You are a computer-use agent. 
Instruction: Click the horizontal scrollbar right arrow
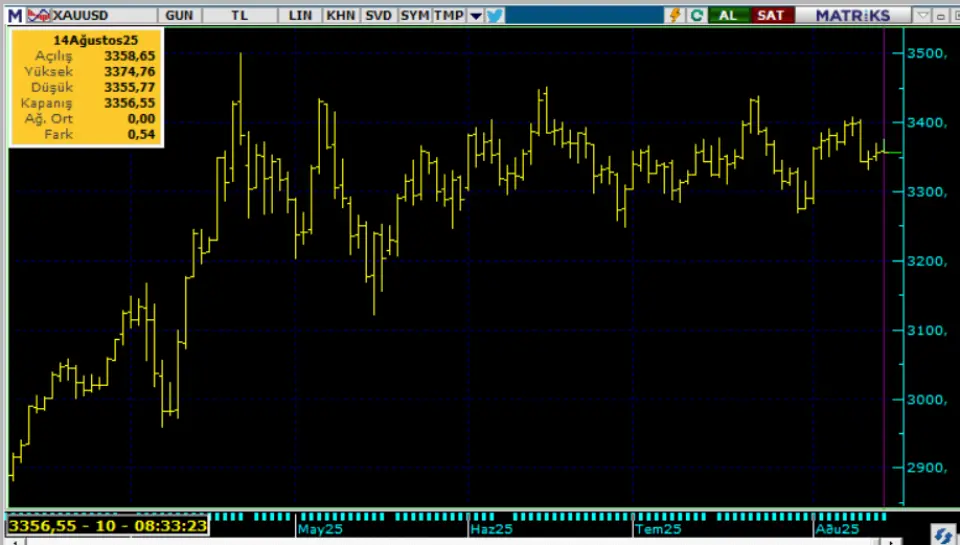click(890, 541)
